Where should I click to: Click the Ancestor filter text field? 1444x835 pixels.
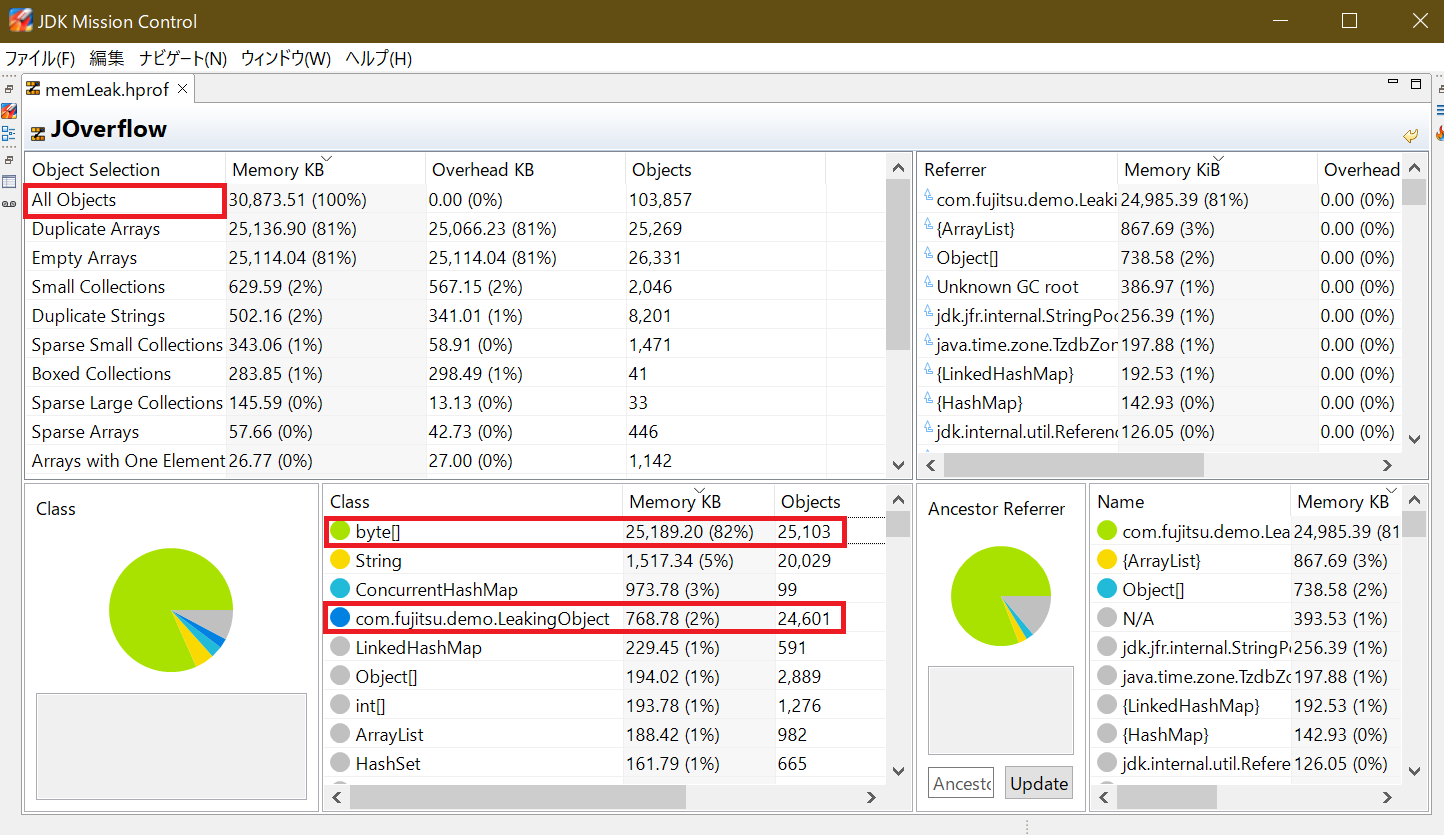pos(960,783)
